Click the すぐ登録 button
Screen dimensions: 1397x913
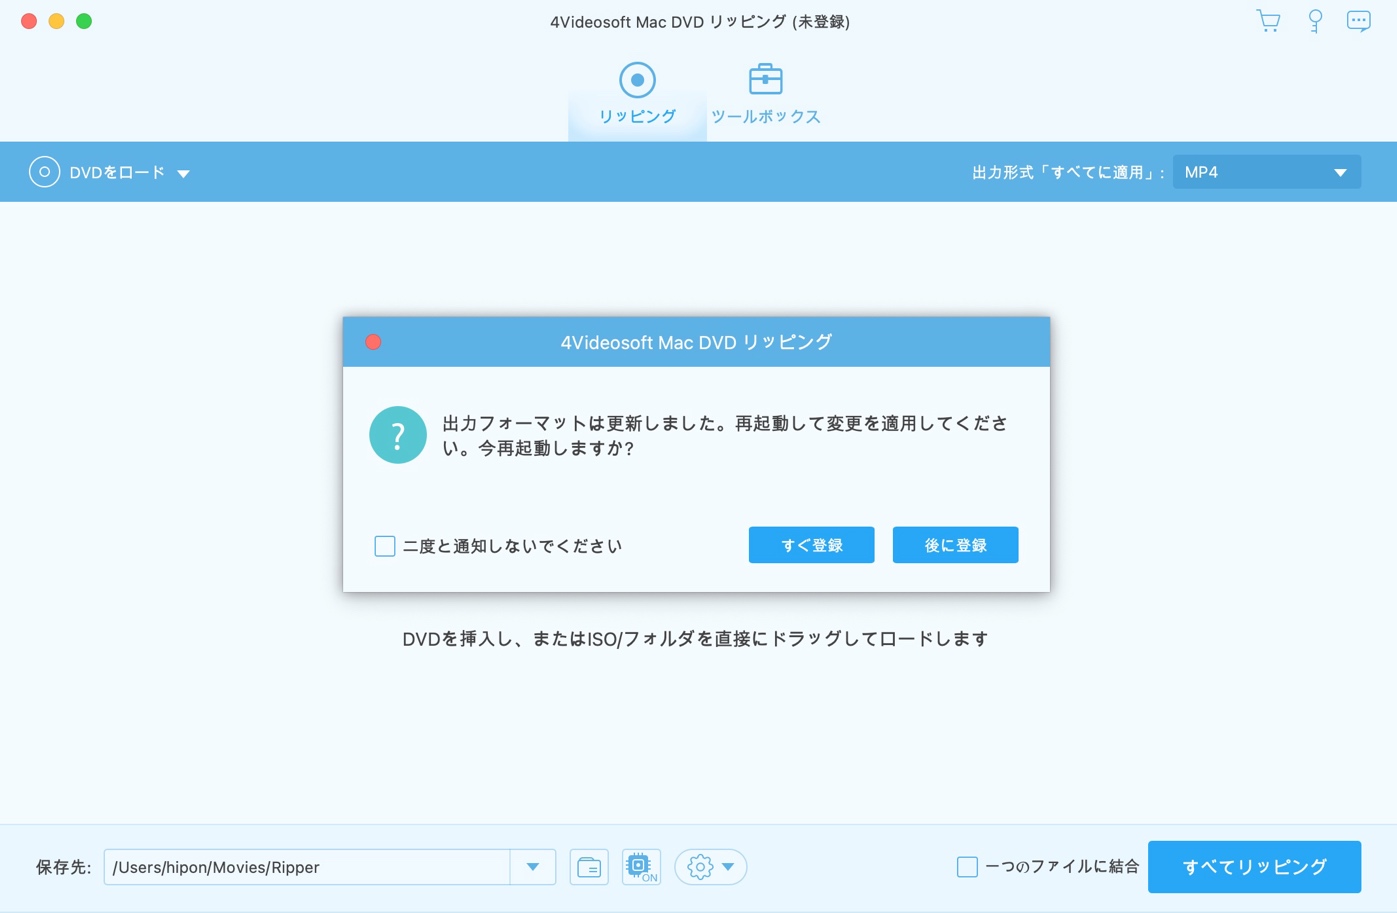click(x=811, y=545)
